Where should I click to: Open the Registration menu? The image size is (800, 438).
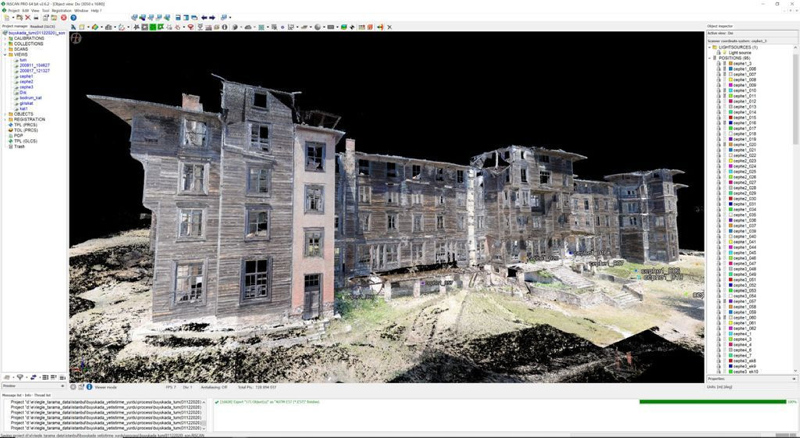60,10
